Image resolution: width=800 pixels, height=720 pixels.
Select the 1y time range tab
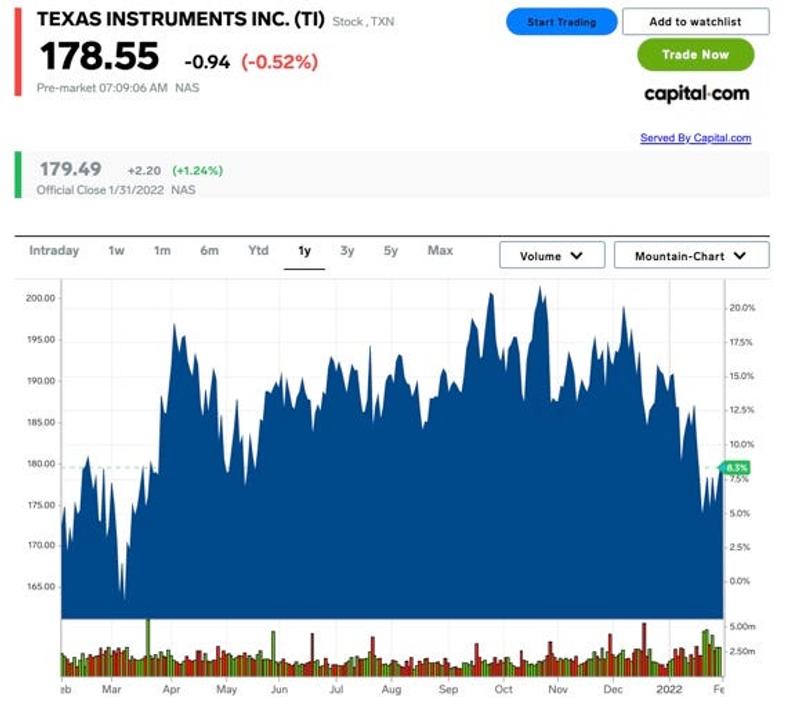pyautogui.click(x=305, y=251)
